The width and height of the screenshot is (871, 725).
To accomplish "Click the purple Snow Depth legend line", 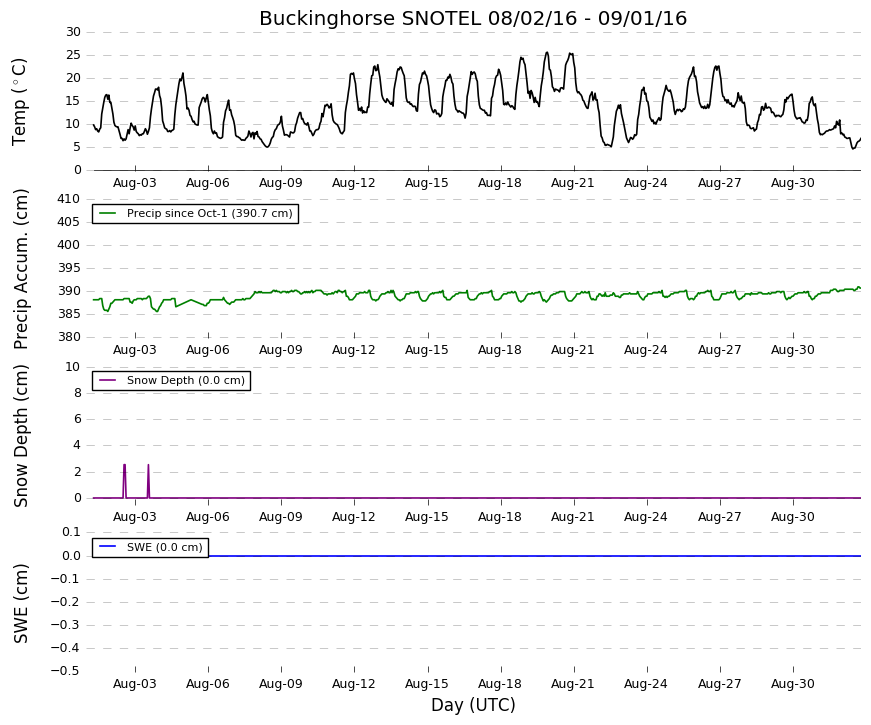I will [107, 381].
